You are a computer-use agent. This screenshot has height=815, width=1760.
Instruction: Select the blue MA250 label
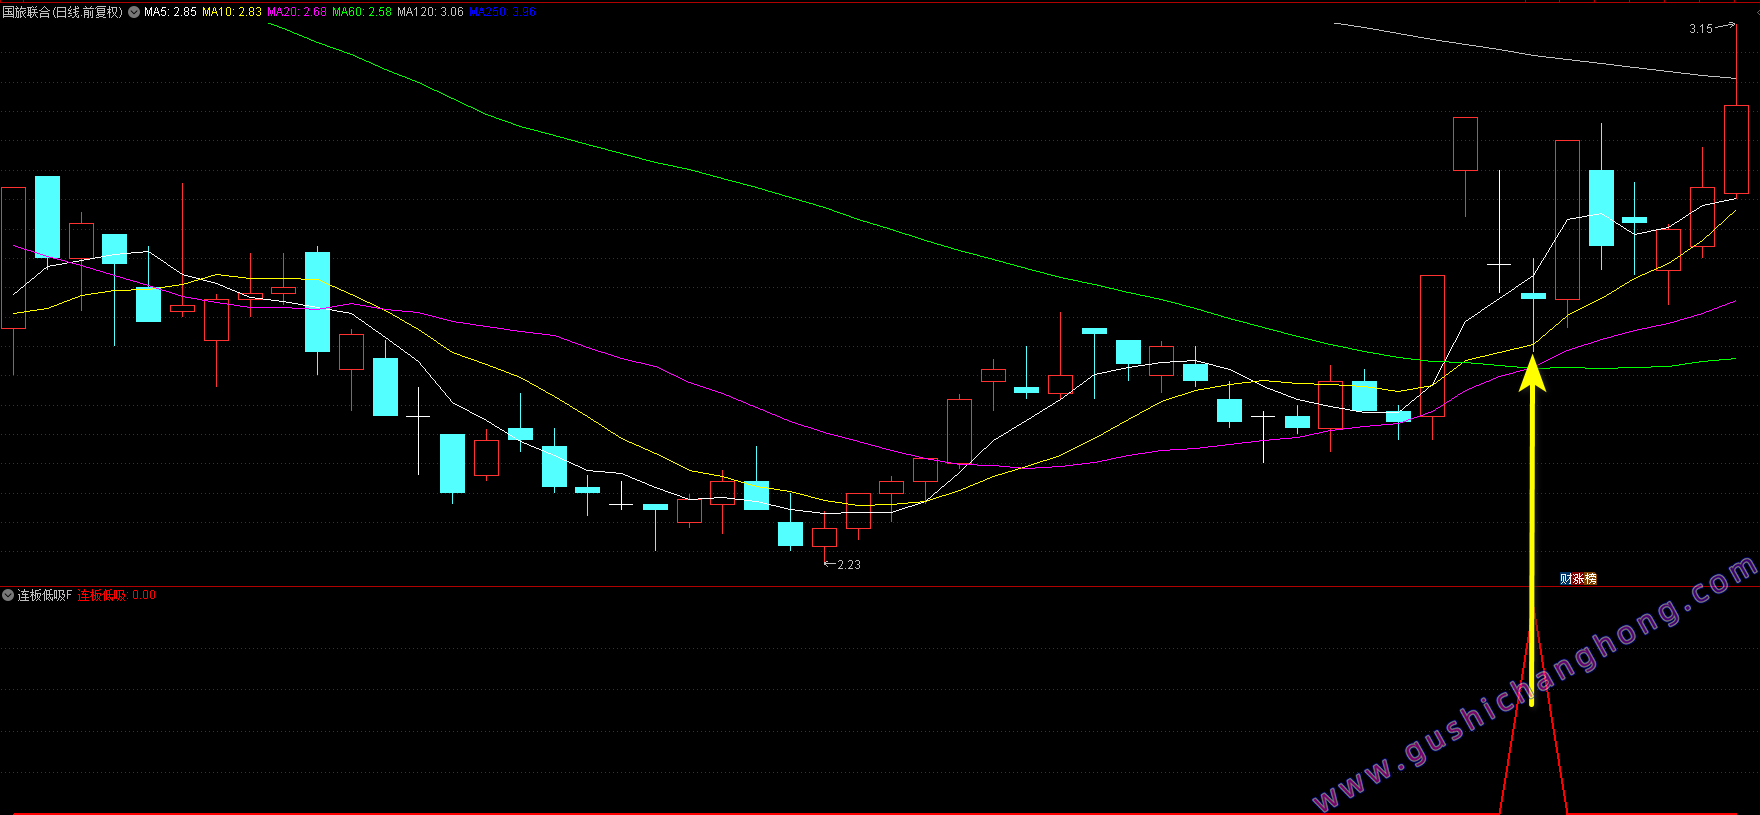[503, 12]
